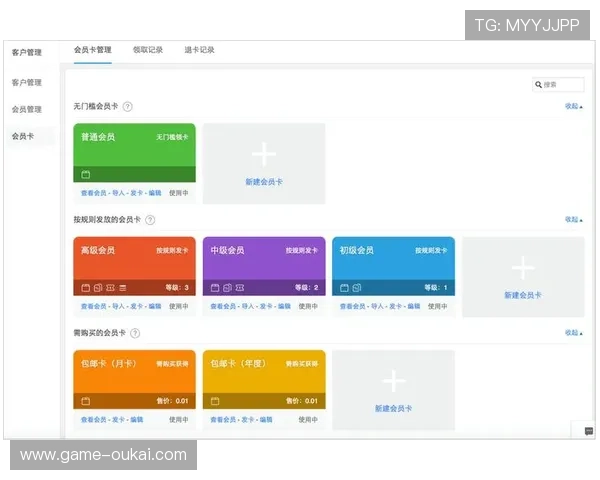Click the calendar icon on 初级会员 card
Screen dimensions: 600x480
pos(344,288)
